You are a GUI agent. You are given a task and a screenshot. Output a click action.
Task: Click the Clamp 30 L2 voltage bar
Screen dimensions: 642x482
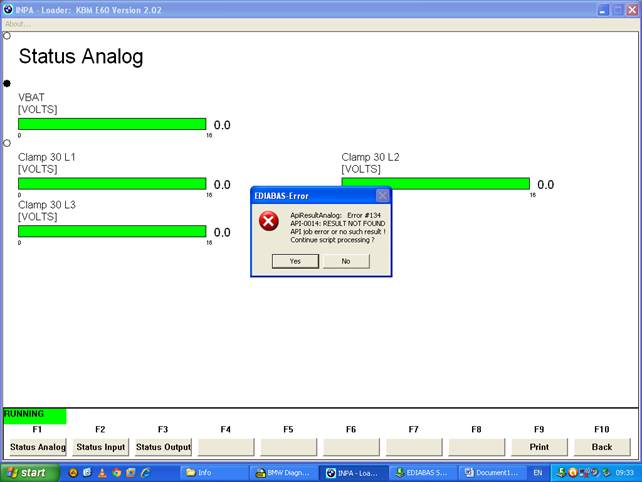tap(435, 184)
